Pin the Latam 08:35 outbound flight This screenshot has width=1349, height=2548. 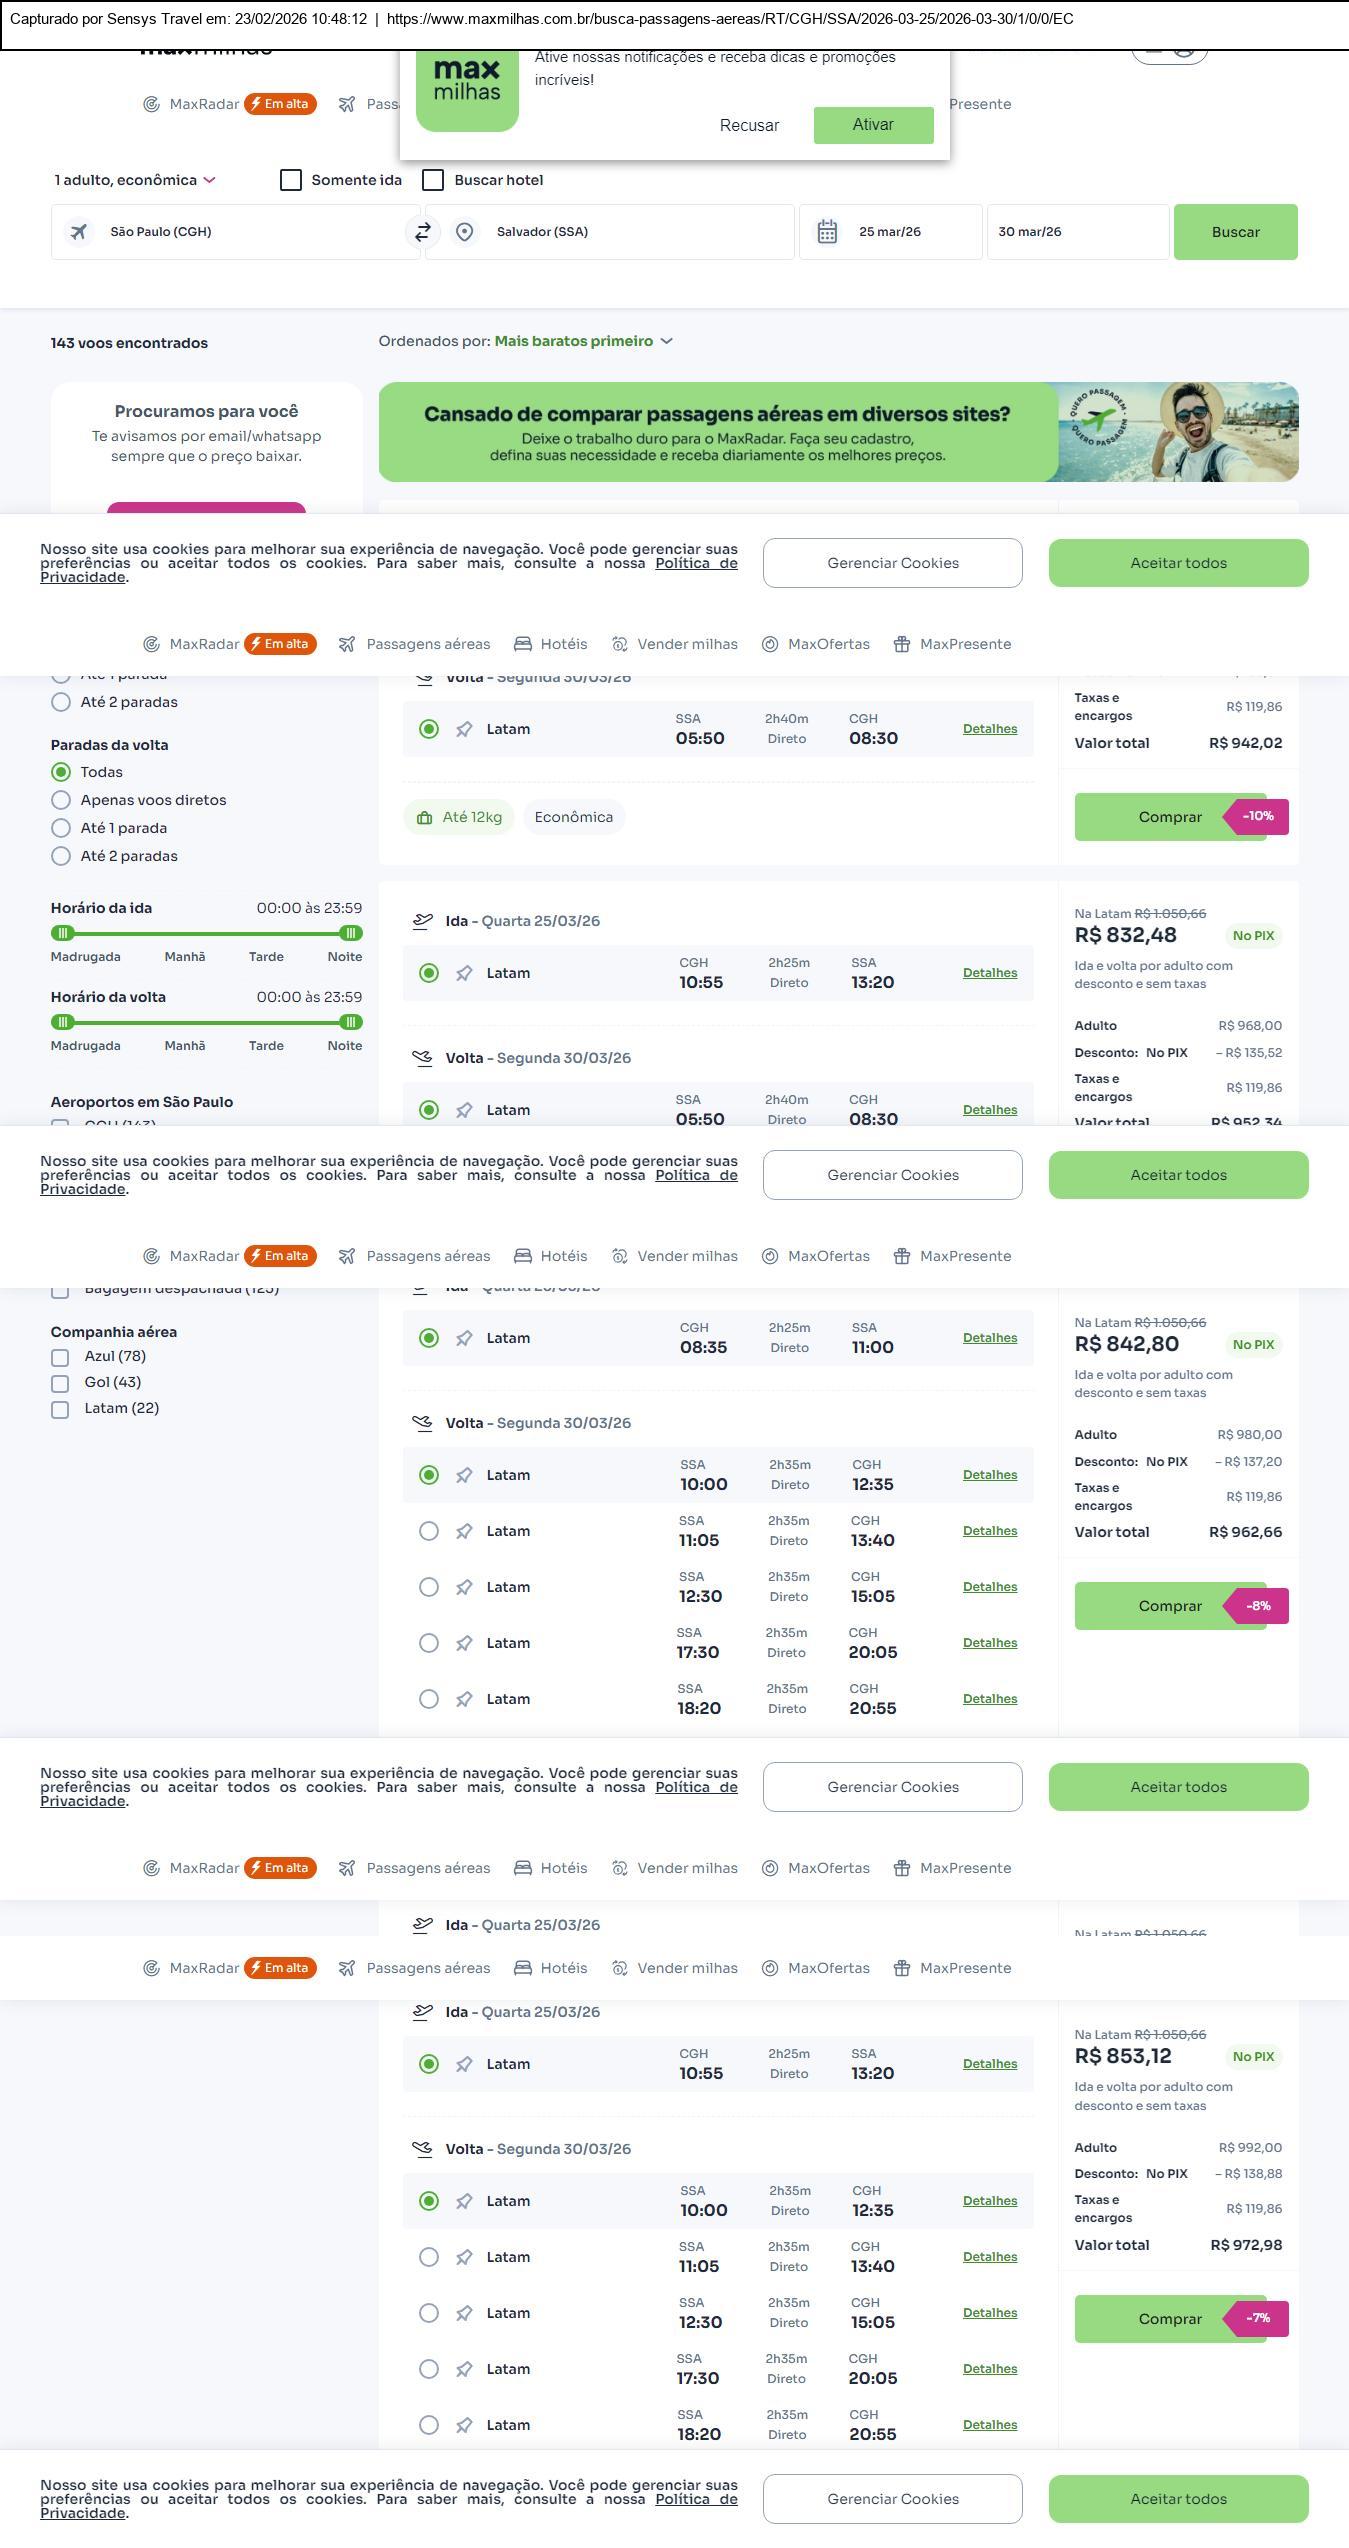[464, 1339]
